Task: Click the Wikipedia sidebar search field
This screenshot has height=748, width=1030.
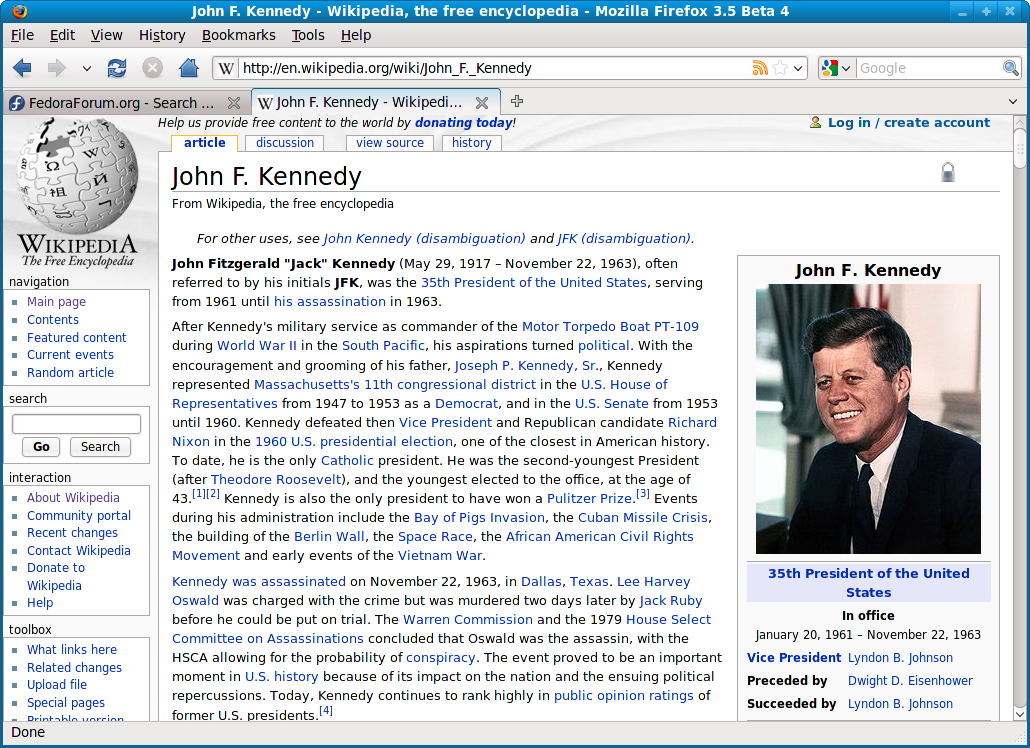Action: [x=76, y=424]
